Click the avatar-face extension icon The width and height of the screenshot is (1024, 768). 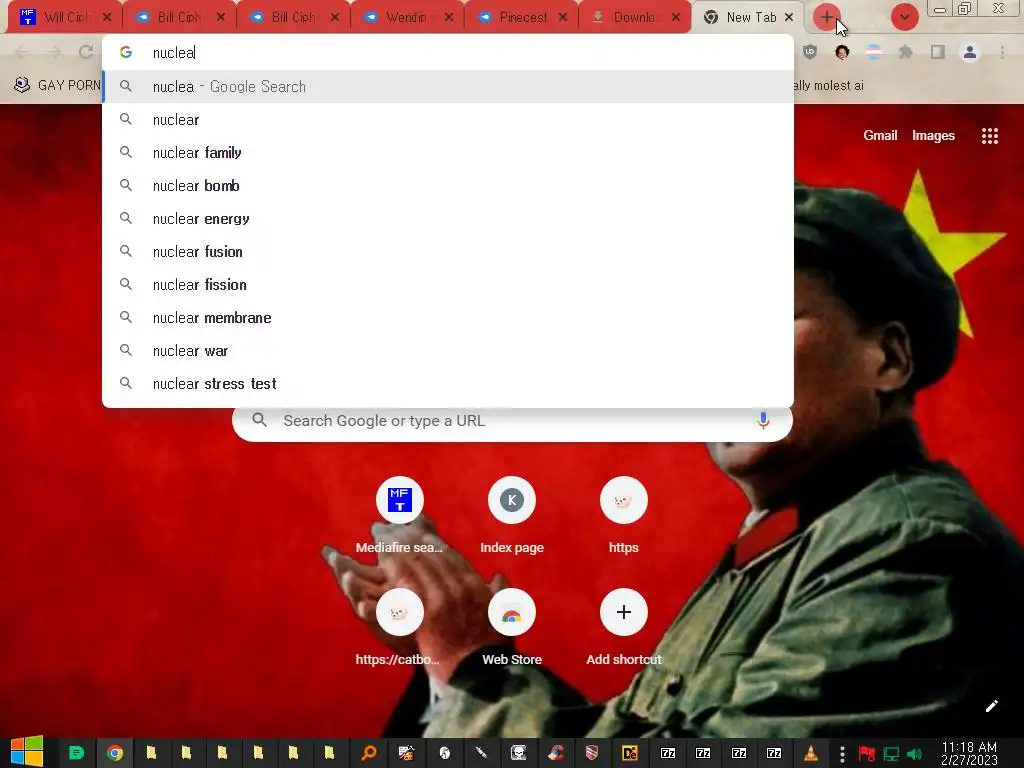click(842, 52)
